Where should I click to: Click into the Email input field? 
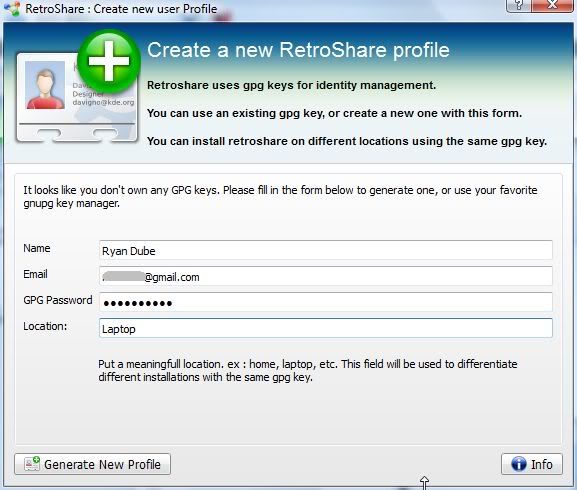click(326, 276)
